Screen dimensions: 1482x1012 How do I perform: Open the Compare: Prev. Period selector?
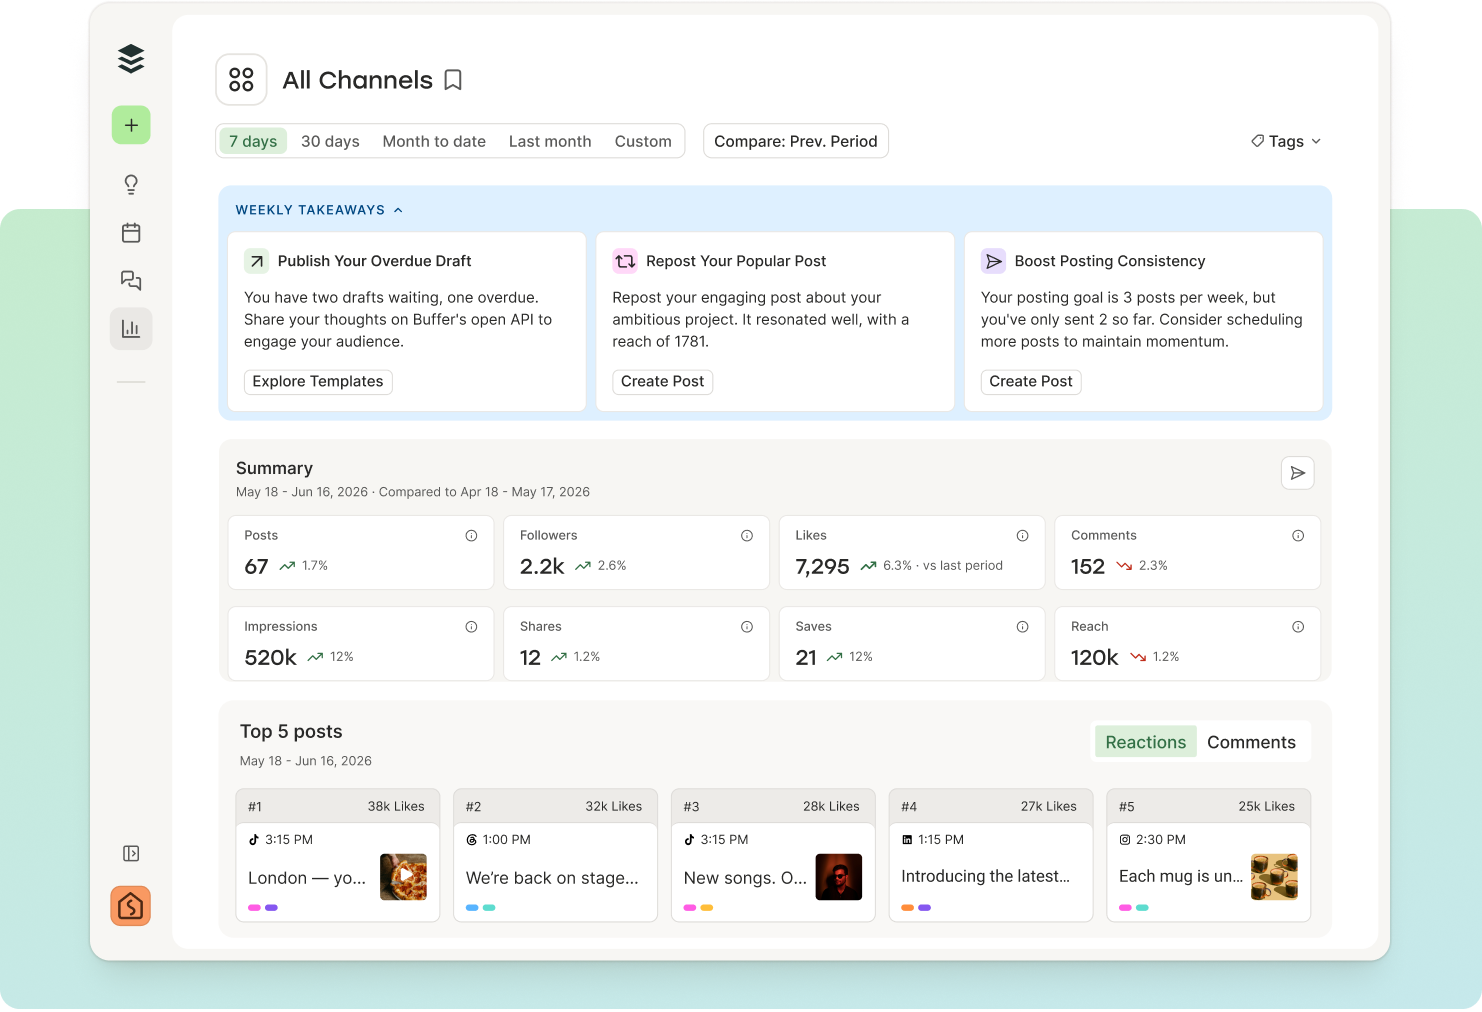point(796,141)
